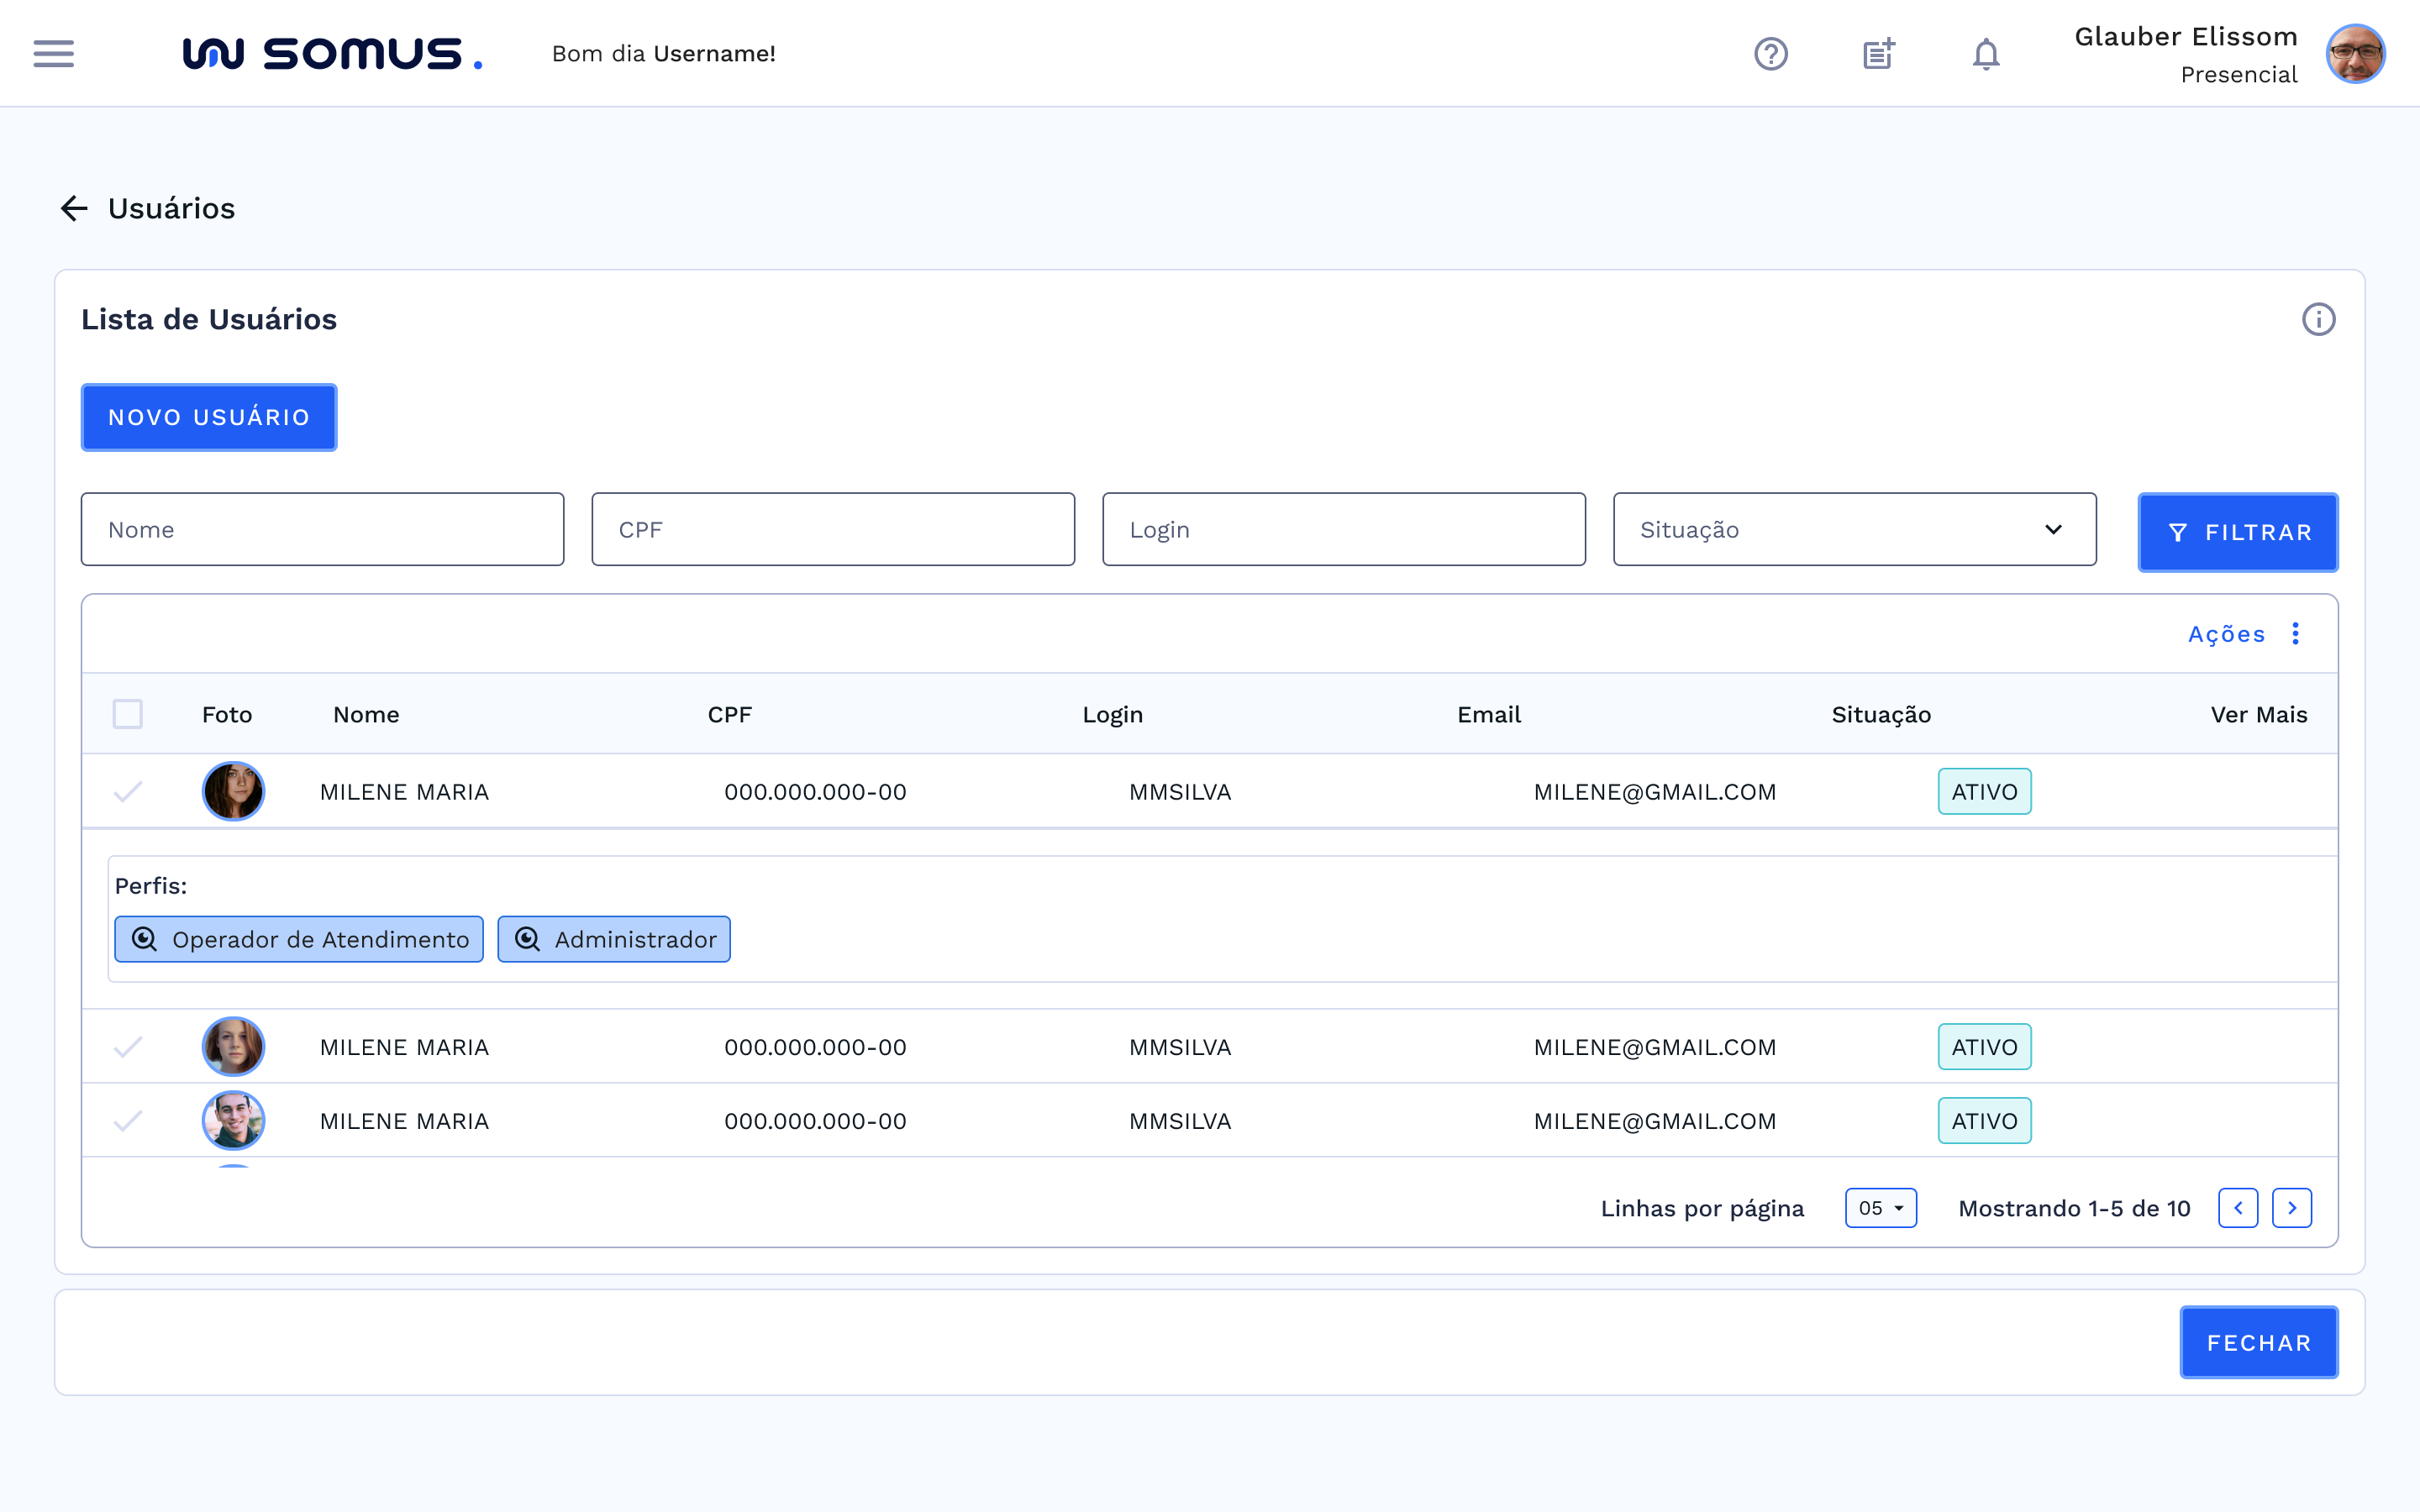This screenshot has width=2420, height=1512.
Task: Toggle the select-all checkbox in table header
Action: [128, 714]
